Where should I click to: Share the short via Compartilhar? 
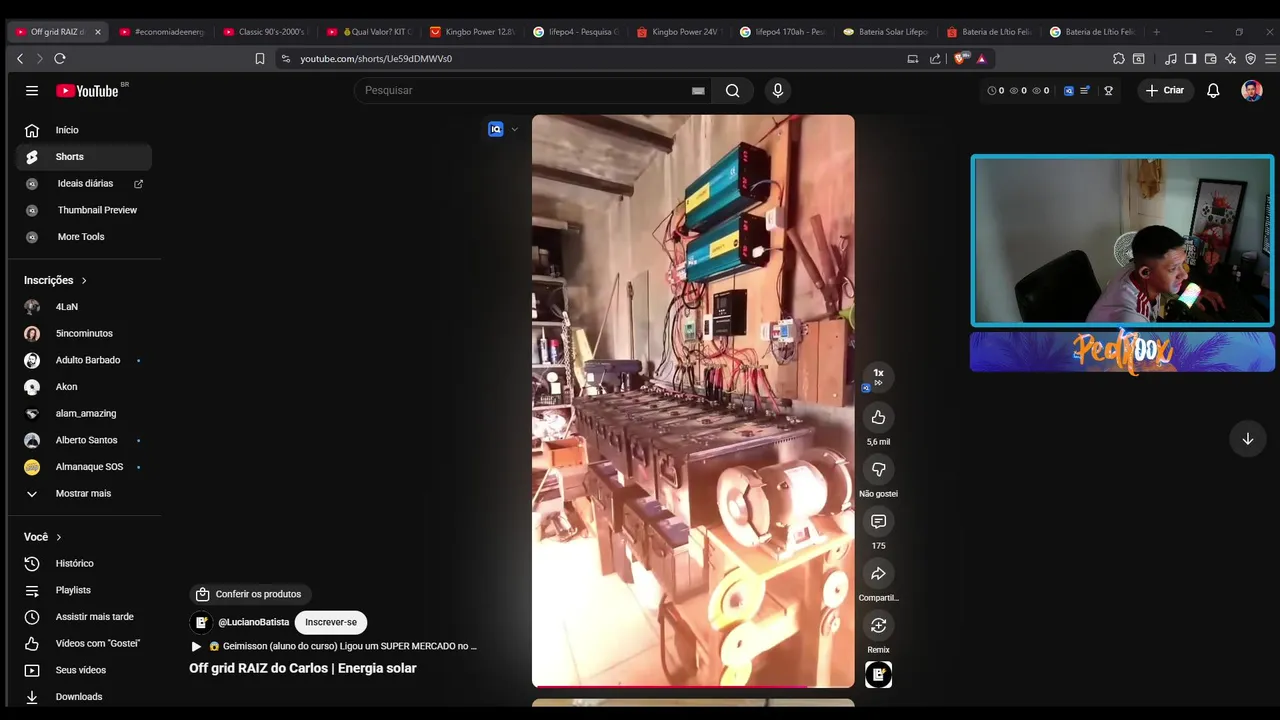pyautogui.click(x=878, y=573)
